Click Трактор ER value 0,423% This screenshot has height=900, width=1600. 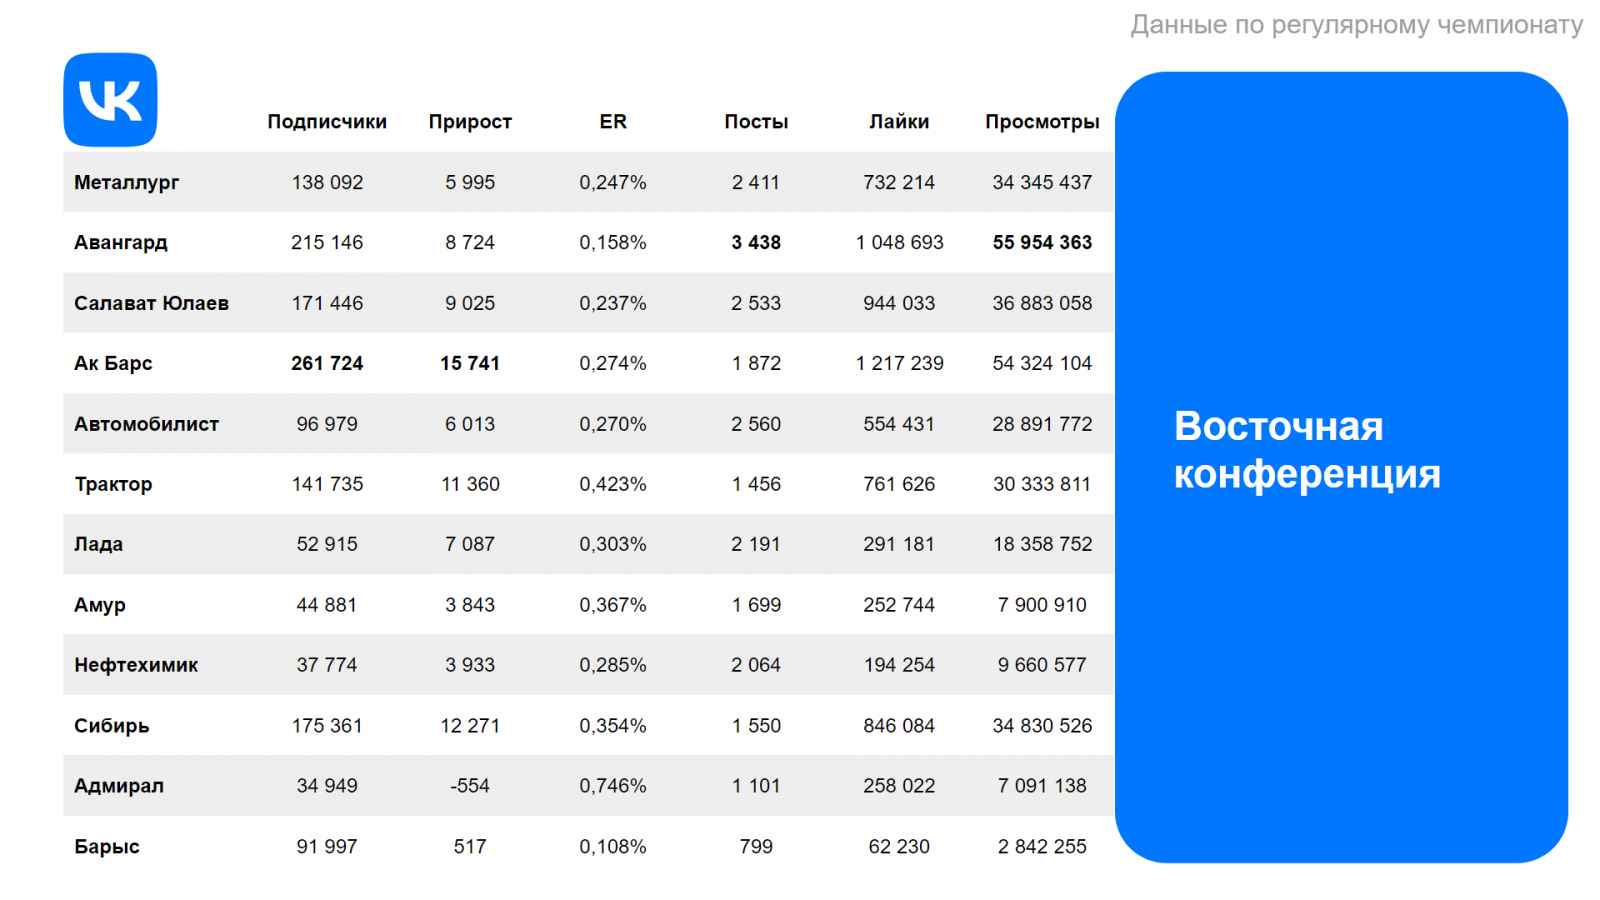(613, 484)
